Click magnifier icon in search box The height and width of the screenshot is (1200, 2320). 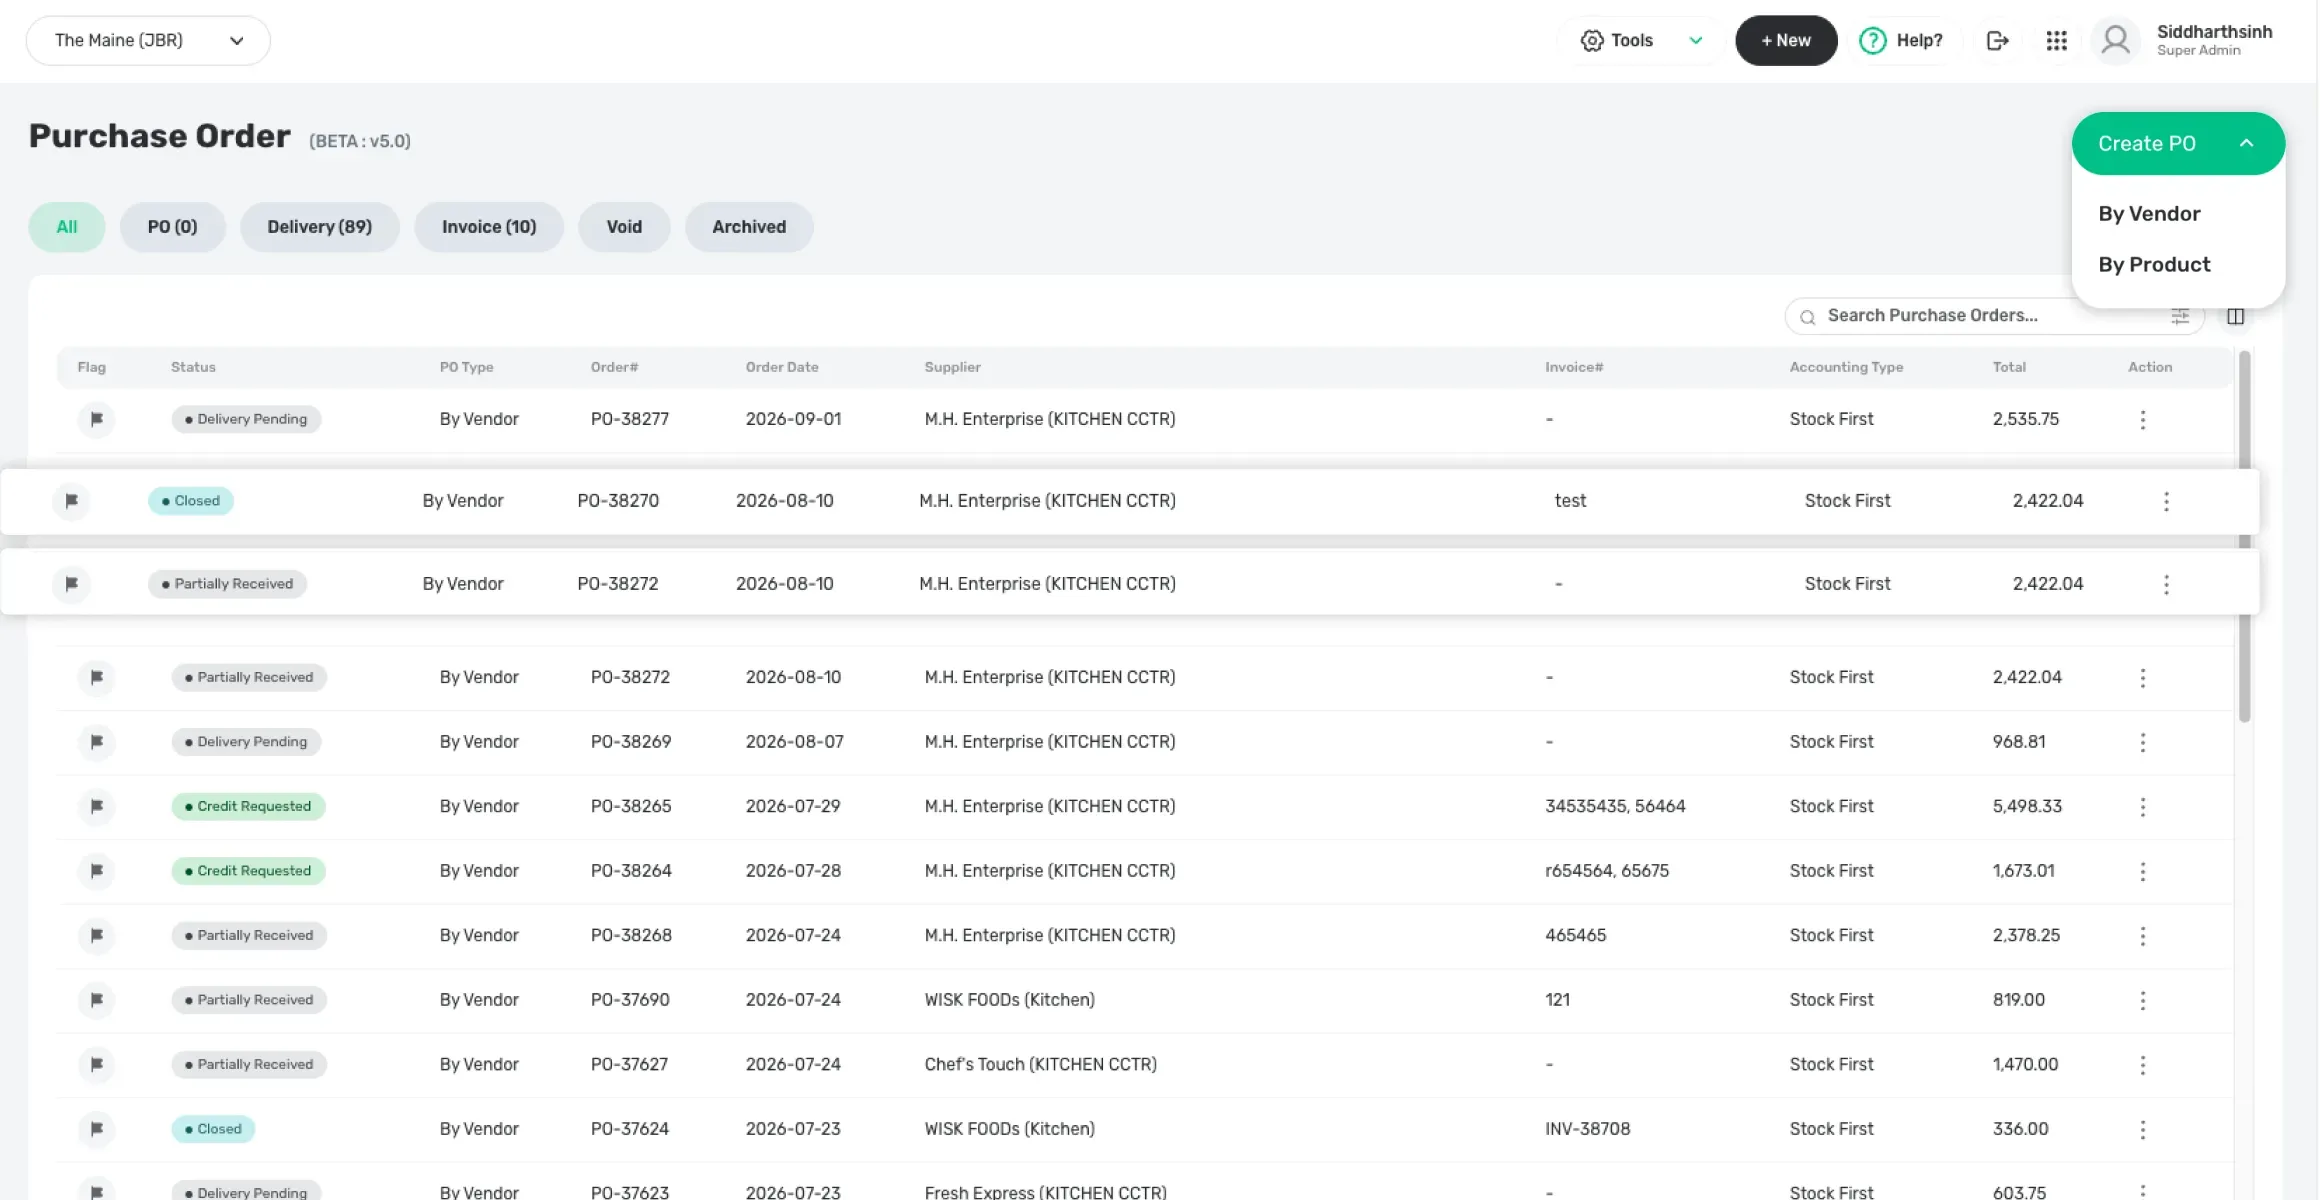[1807, 317]
